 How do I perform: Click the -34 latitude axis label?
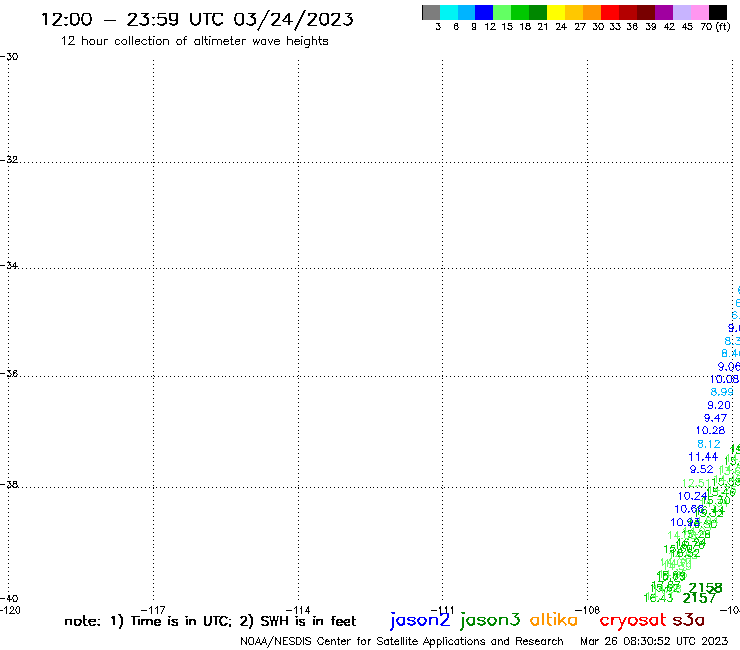[9, 265]
